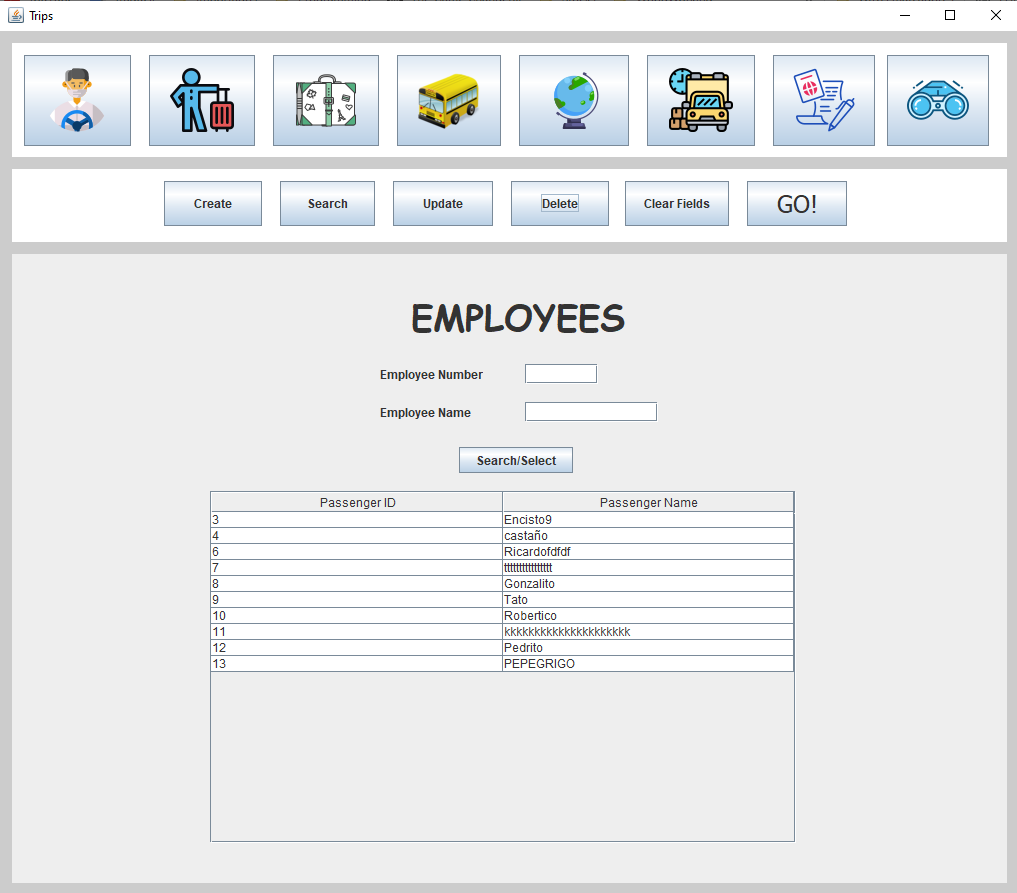Screen dimensions: 1017x893
Task: Select the table cell 'Ricardofdfdf'
Action: coord(648,552)
